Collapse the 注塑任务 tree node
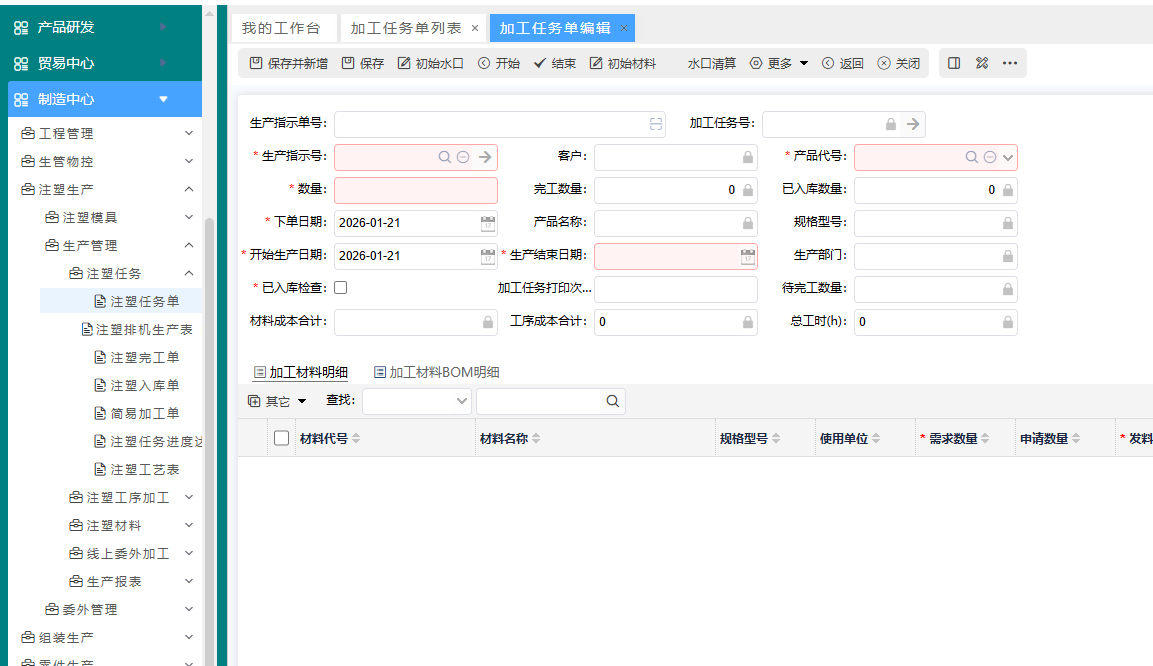1153x666 pixels. (189, 273)
